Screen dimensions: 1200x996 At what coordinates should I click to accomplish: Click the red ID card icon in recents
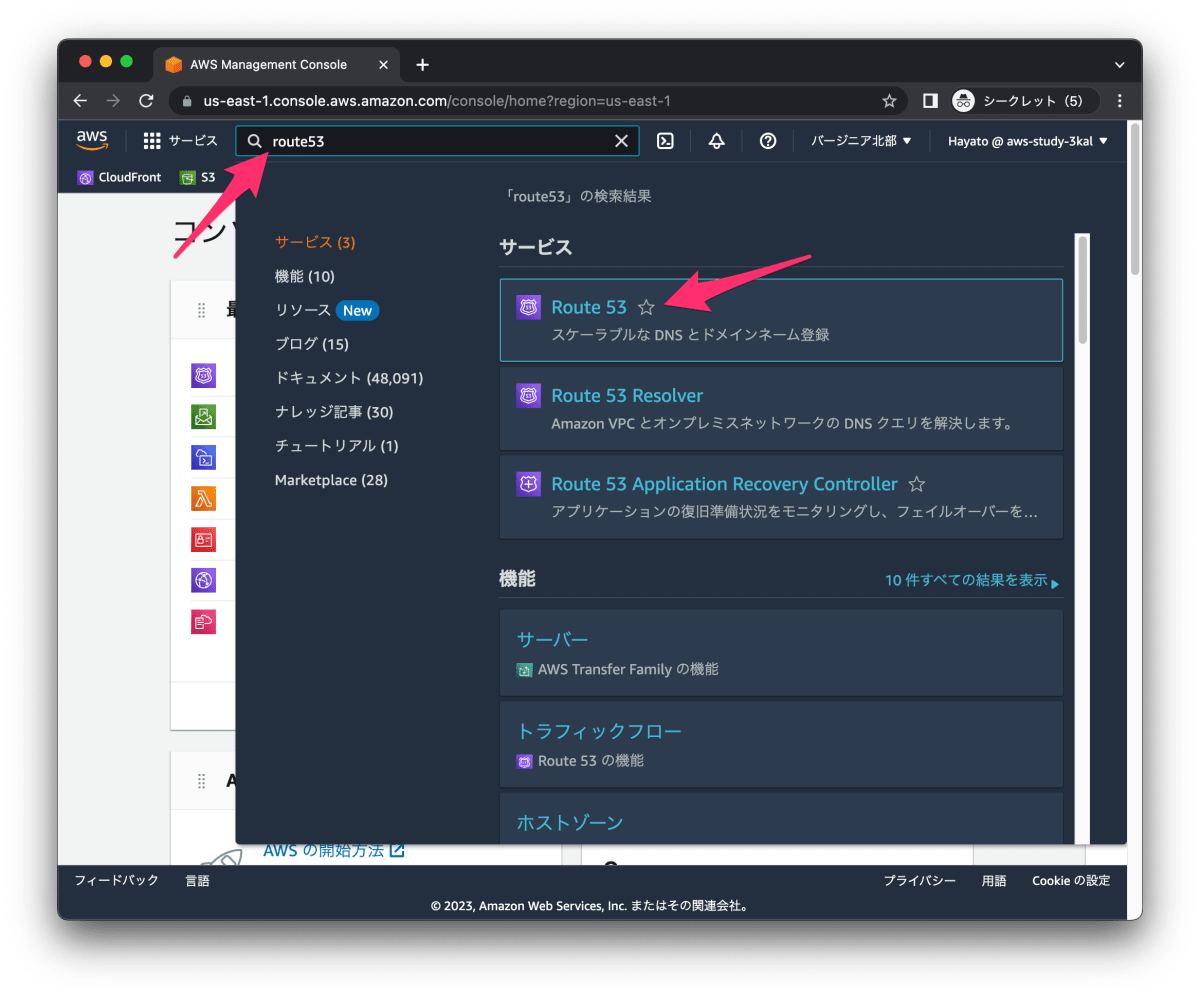pos(204,539)
